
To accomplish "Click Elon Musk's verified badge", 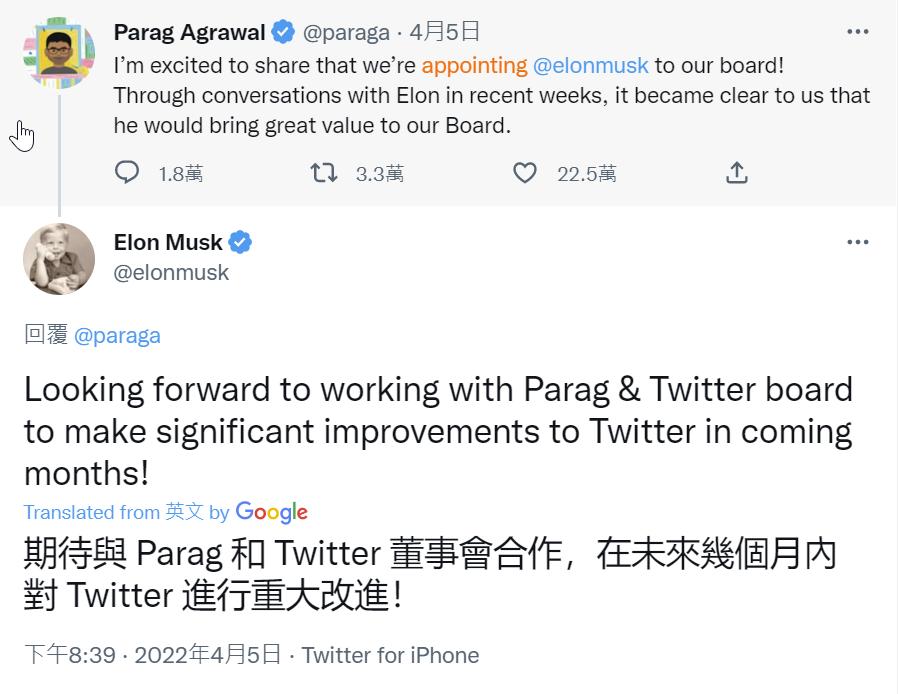I will point(240,242).
